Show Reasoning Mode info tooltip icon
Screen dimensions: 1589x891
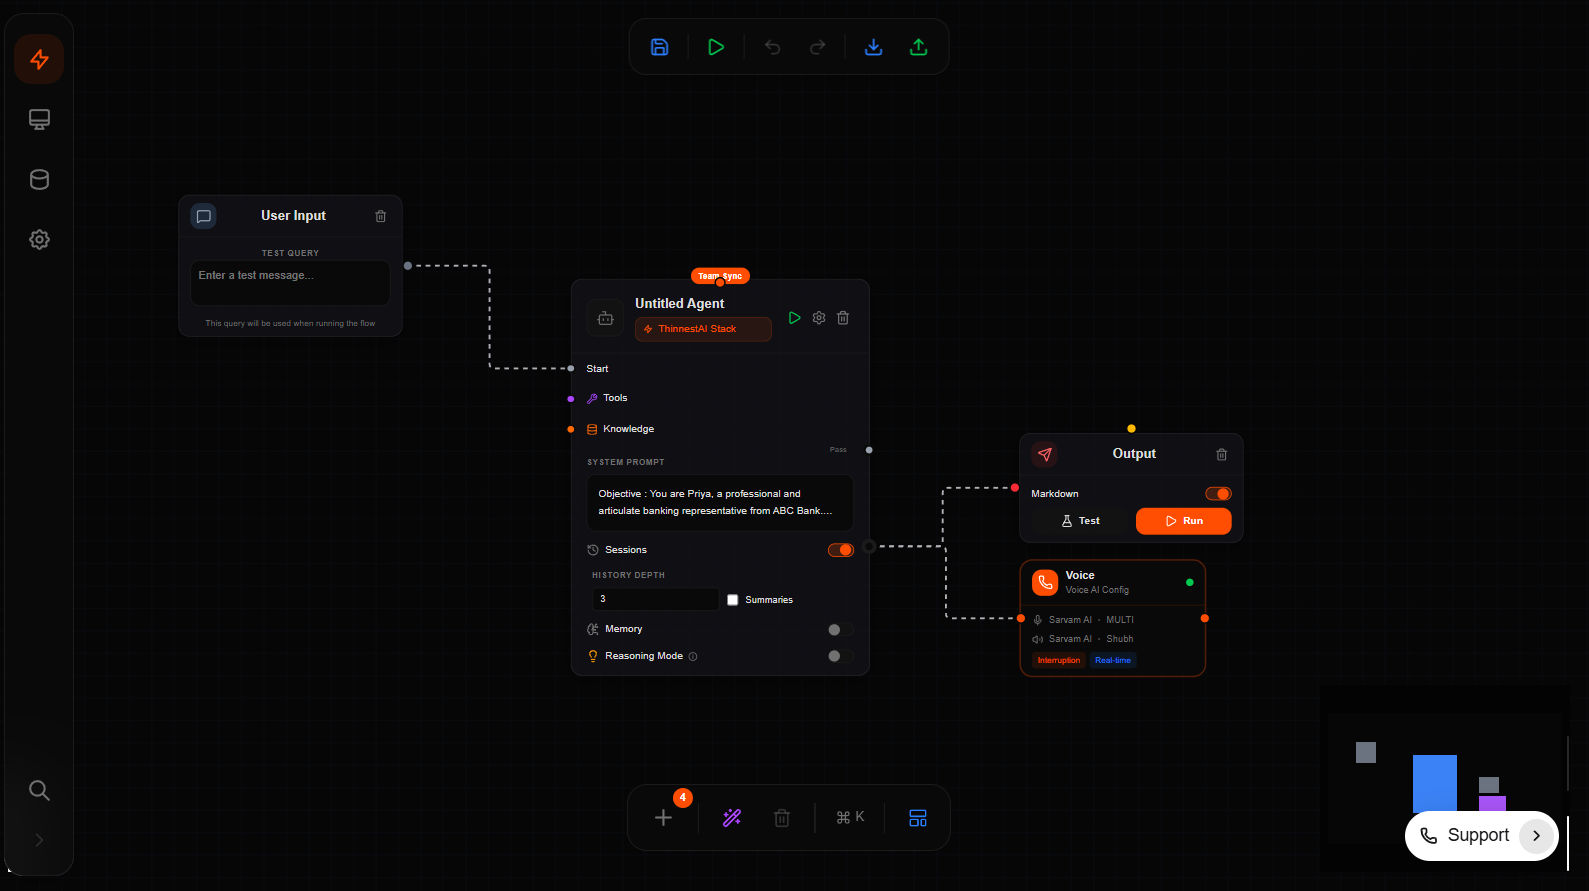[x=693, y=657]
